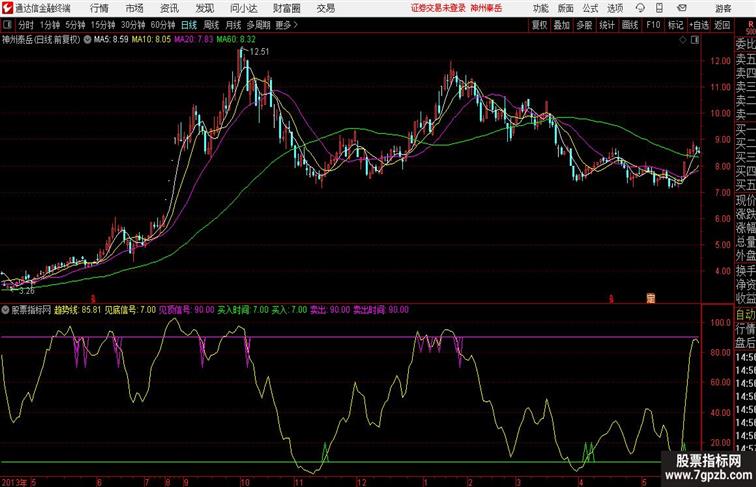Click the purple MA20 legend label
The height and width of the screenshot is (487, 756).
(193, 40)
